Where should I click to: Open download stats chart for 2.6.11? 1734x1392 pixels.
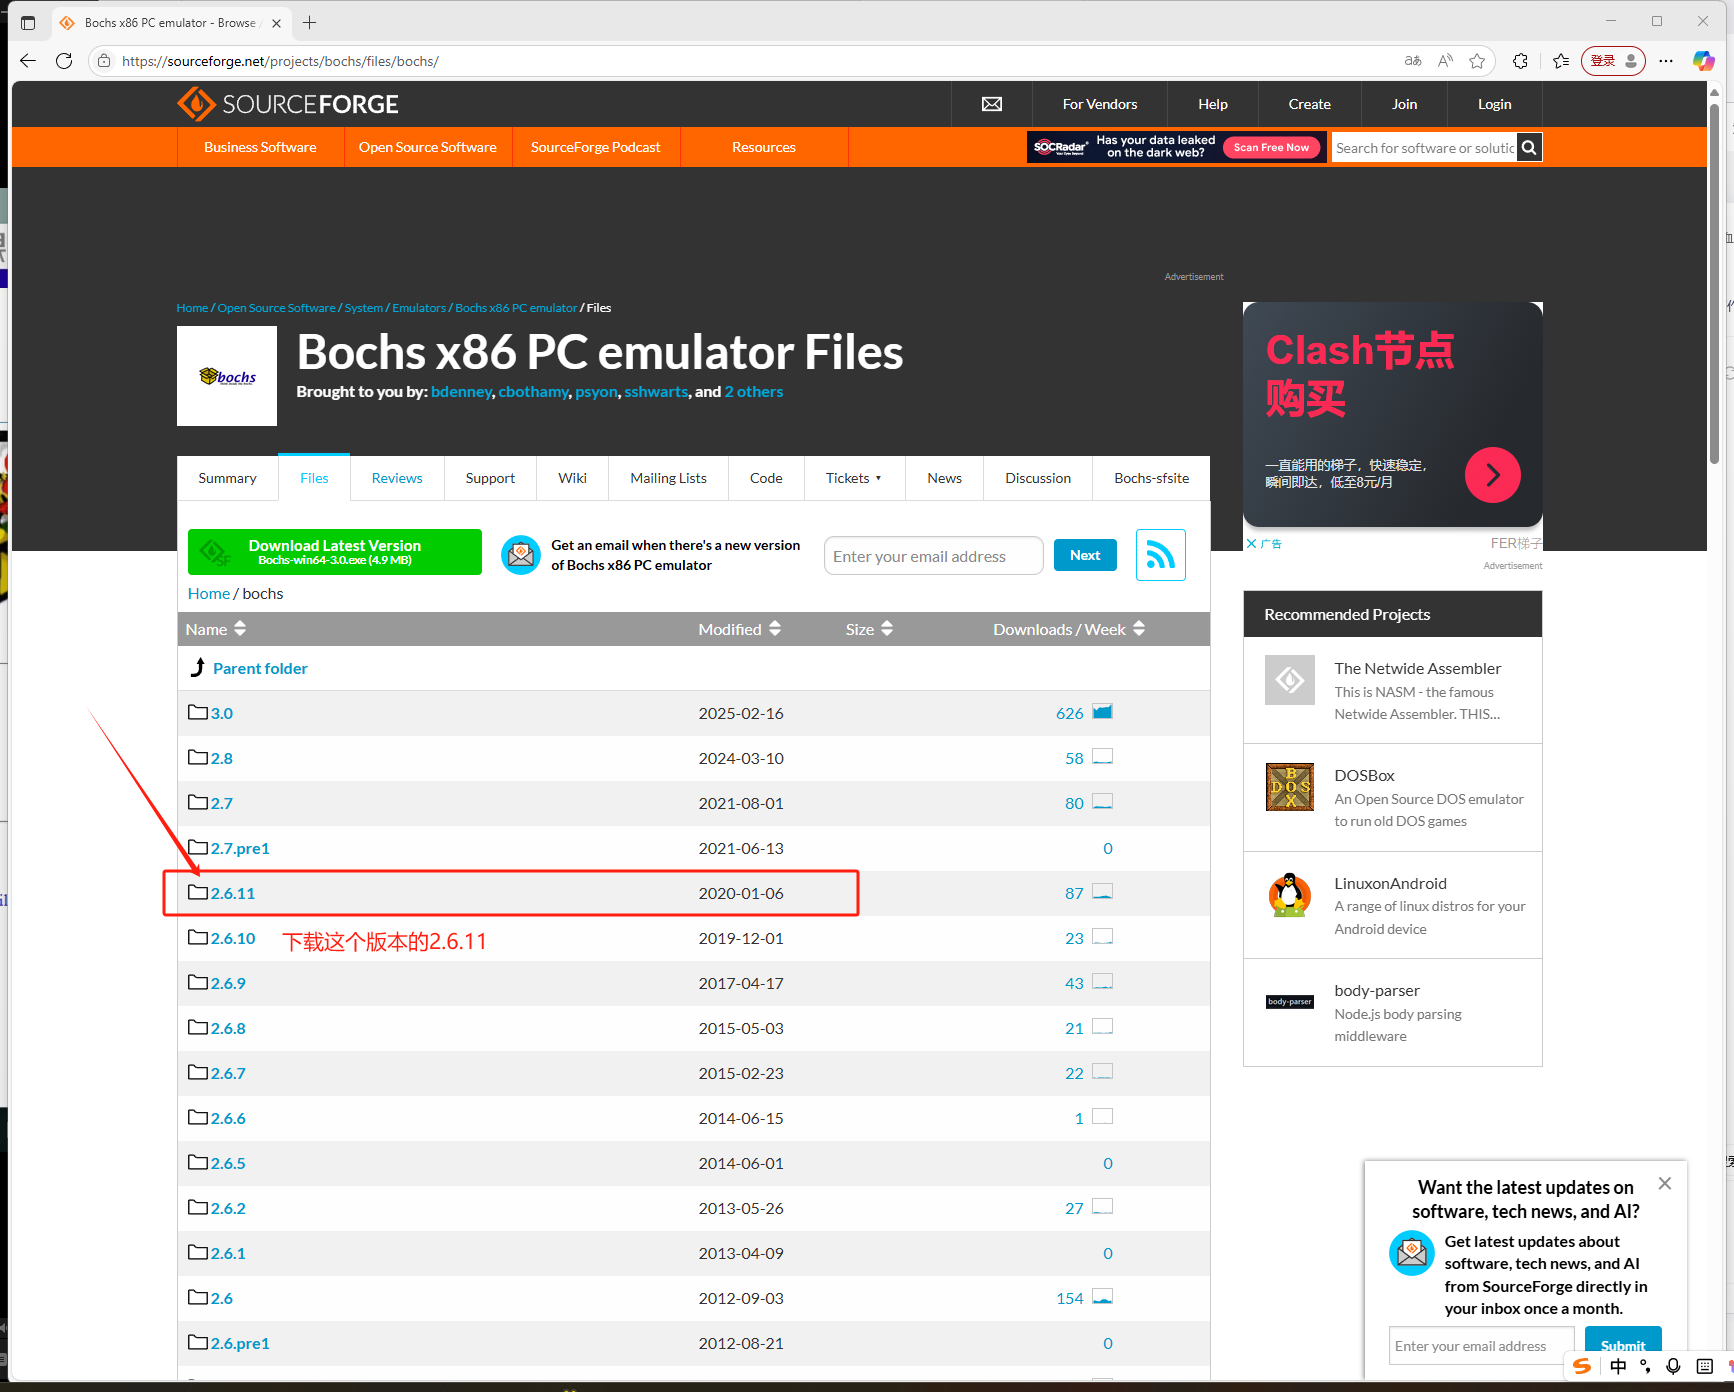click(x=1103, y=892)
